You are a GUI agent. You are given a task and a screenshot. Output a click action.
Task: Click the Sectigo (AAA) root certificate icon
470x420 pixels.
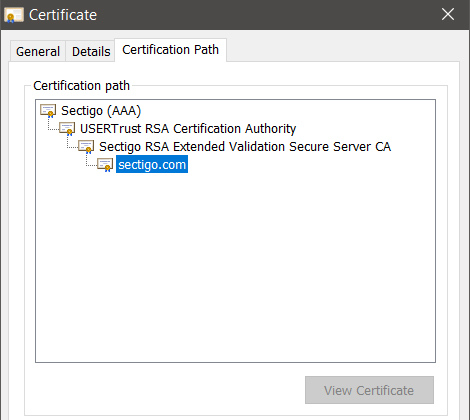(48, 111)
